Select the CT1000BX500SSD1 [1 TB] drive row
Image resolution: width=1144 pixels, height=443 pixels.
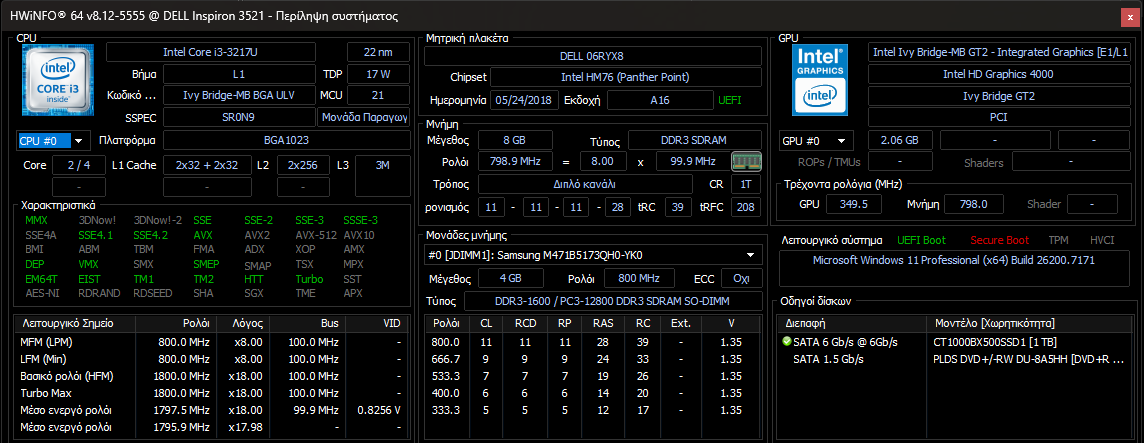pos(954,342)
